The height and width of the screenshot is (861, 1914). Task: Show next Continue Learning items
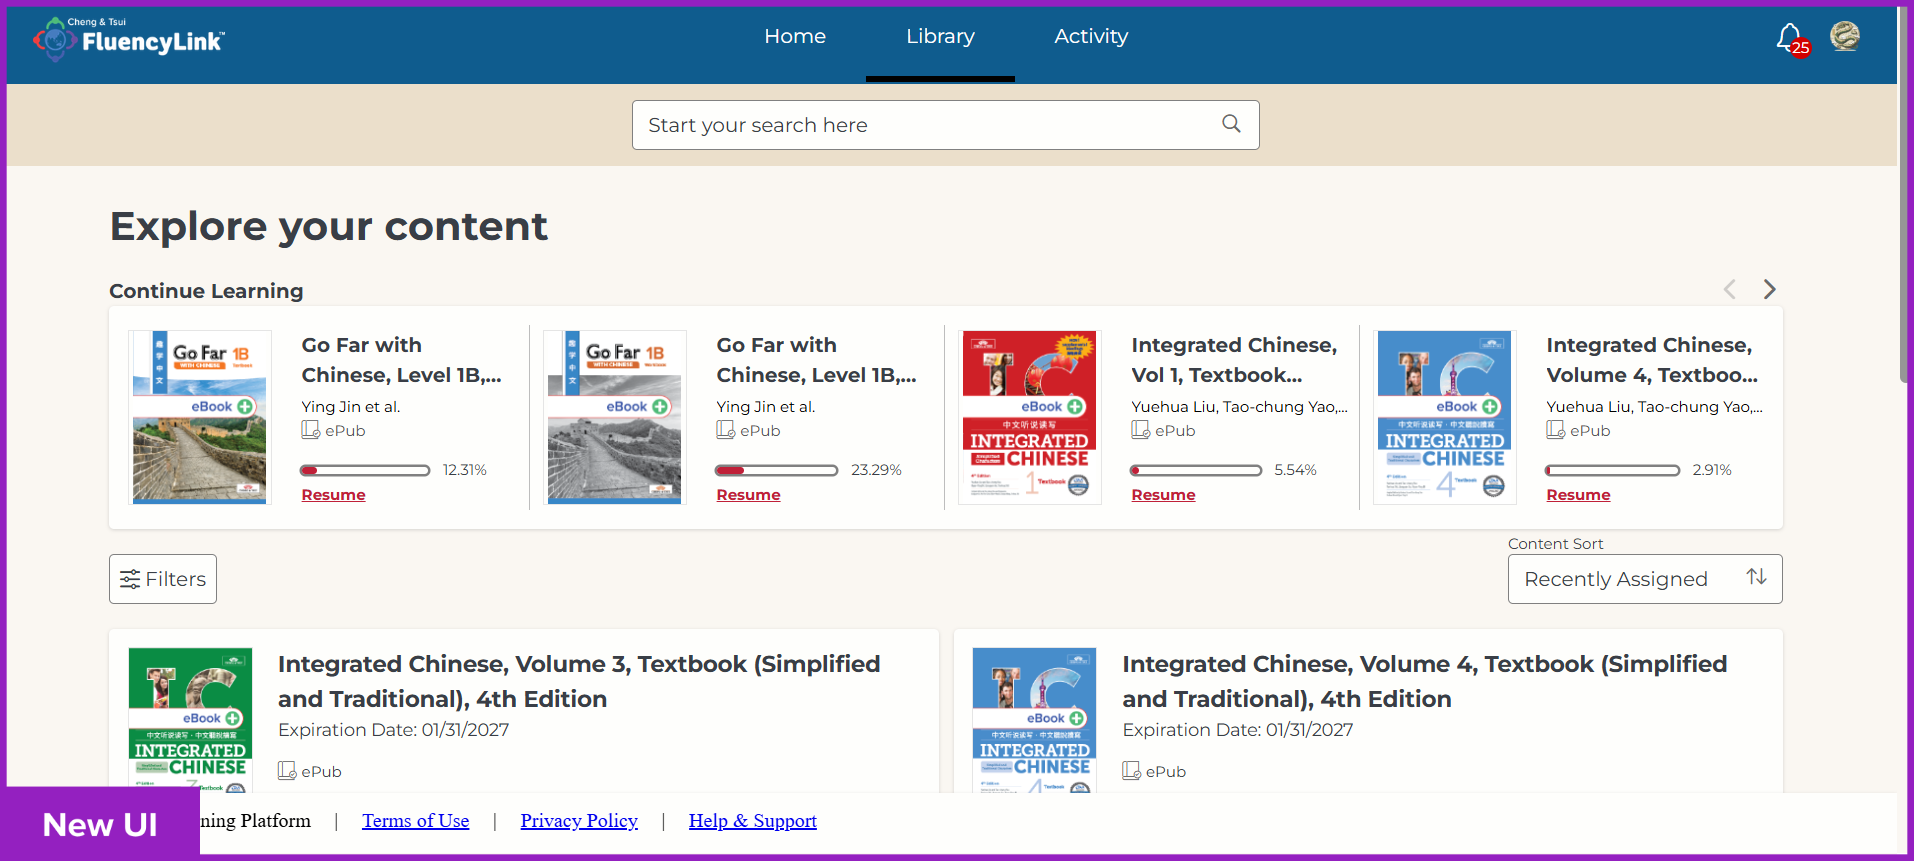point(1769,289)
